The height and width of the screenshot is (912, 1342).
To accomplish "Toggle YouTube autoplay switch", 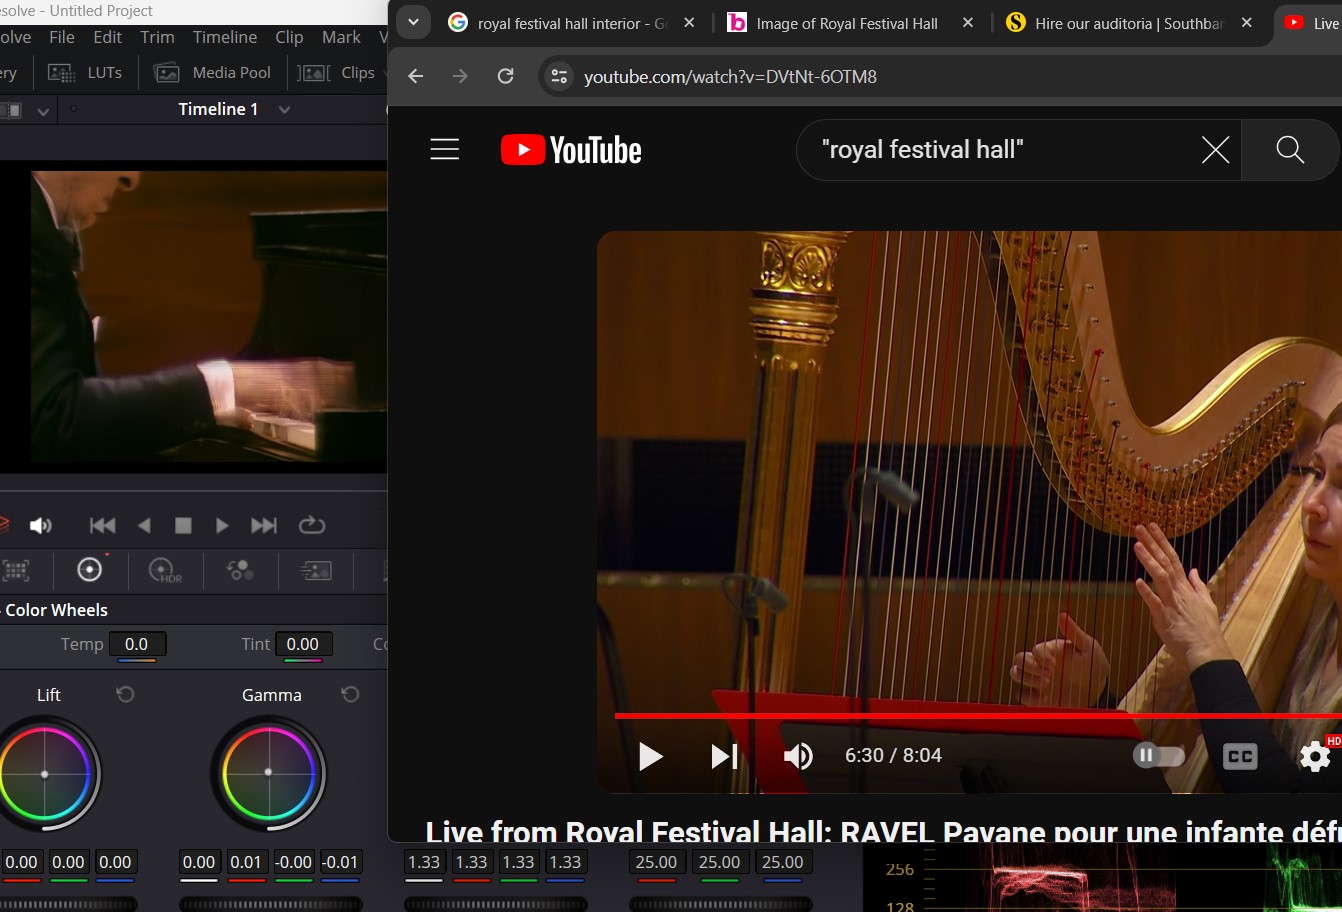I will [x=1158, y=755].
